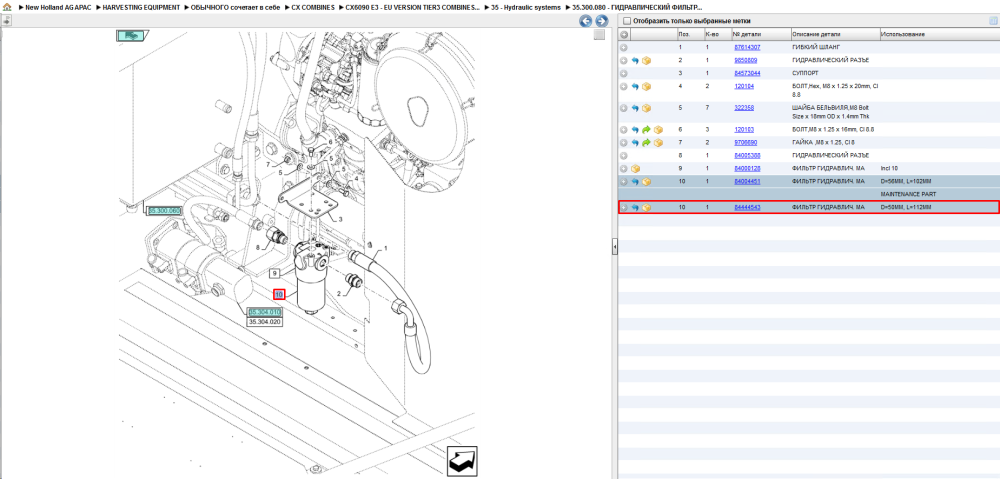1000x479 pixels.
Task: Open the 35 - Hydraulic systems breadcrumb
Action: pos(526,7)
